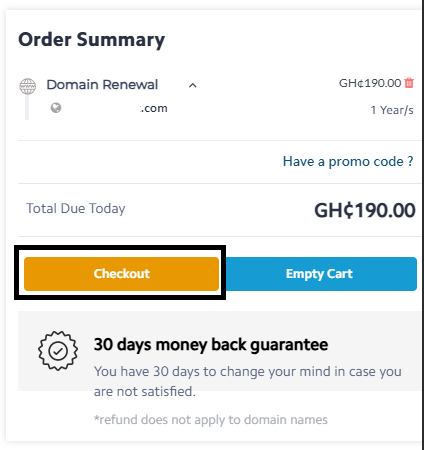The width and height of the screenshot is (424, 450).
Task: Proceed with the orange Checkout button
Action: (x=121, y=274)
